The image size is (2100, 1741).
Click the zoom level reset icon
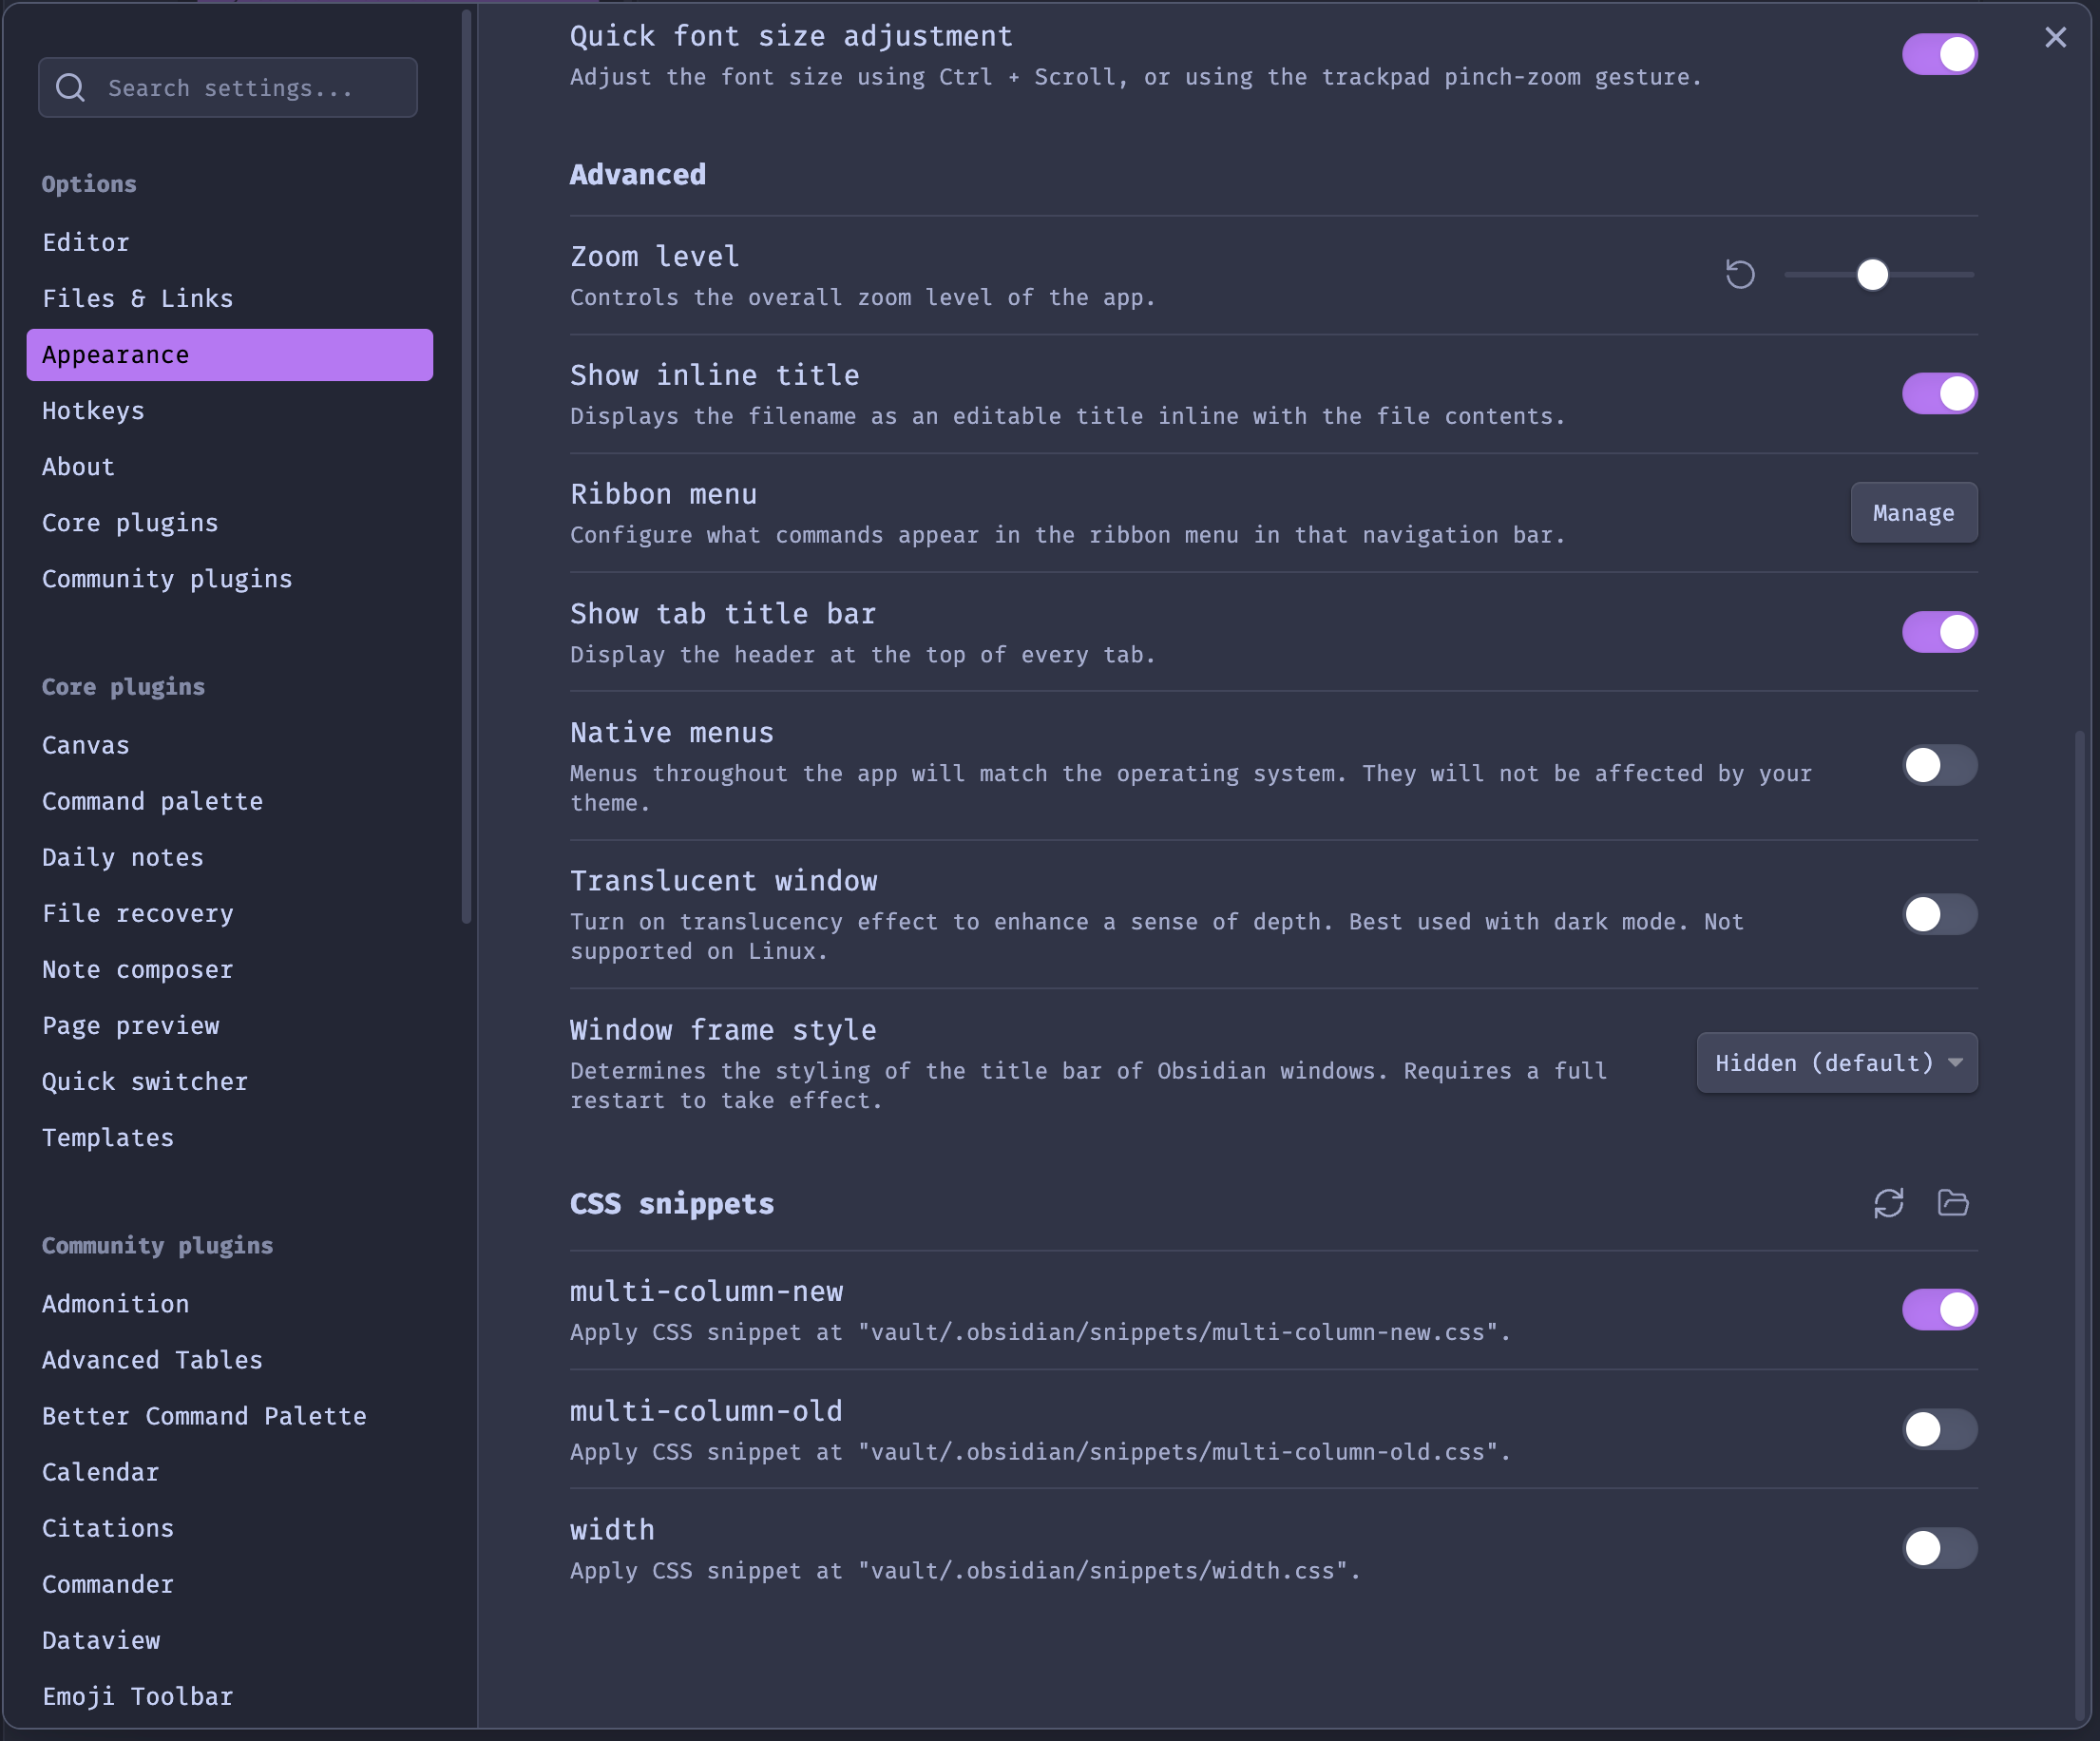click(x=1741, y=274)
